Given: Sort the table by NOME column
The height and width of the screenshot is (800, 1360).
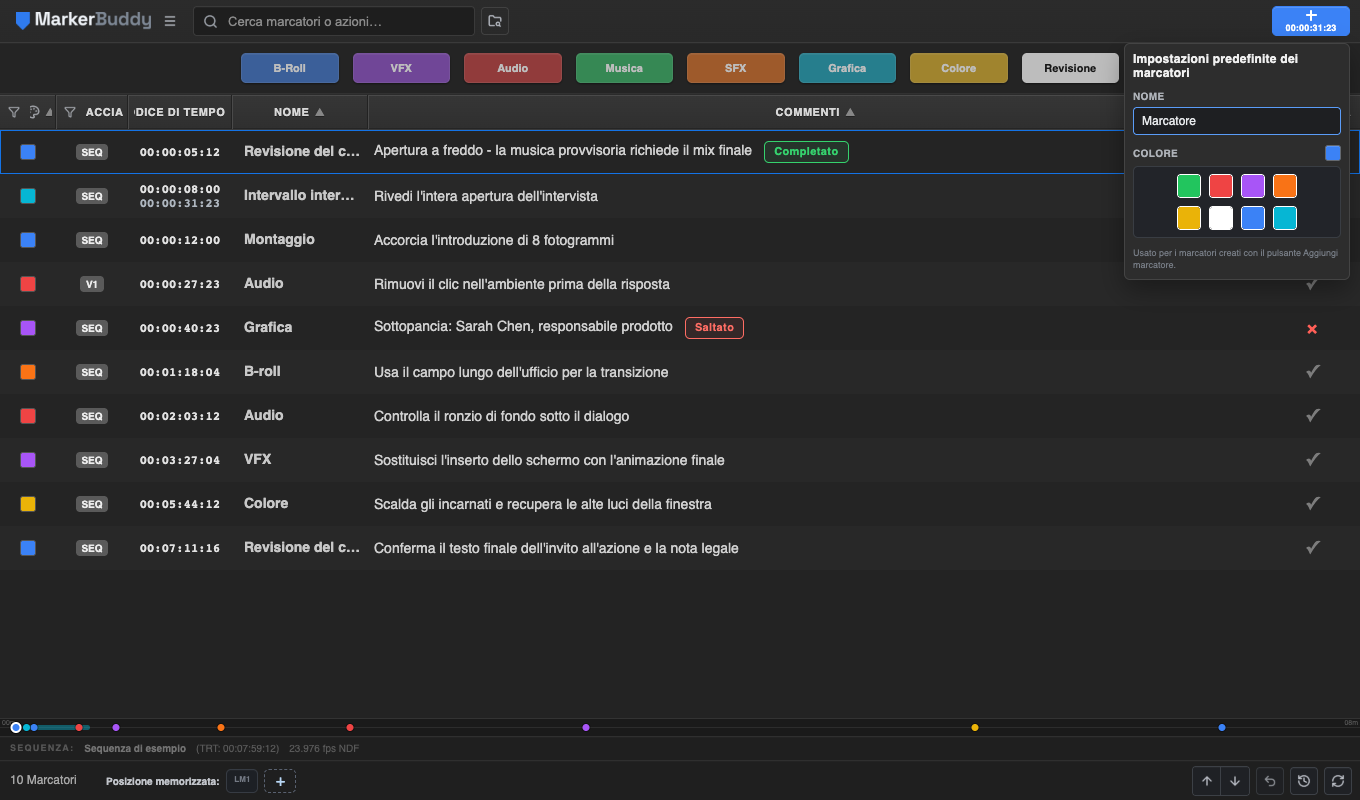Looking at the screenshot, I should (x=300, y=112).
